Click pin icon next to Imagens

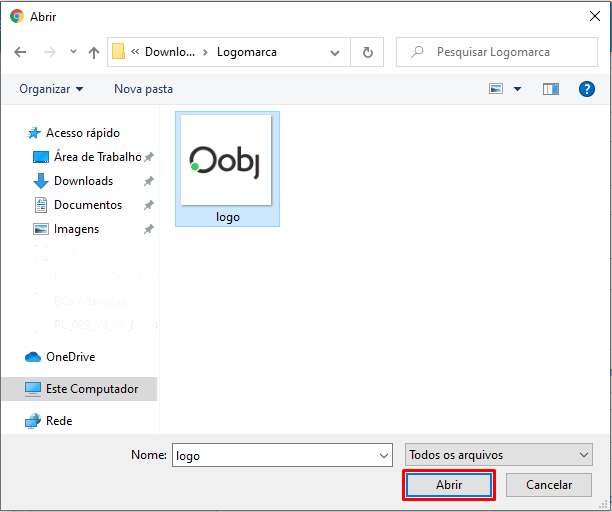149,229
